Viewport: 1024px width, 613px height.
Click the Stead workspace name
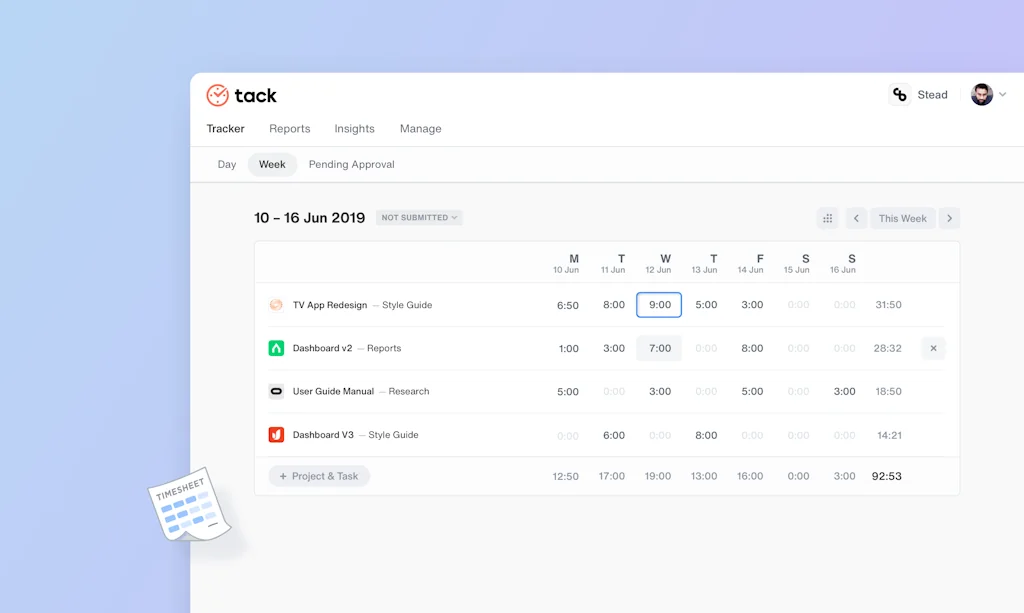933,95
